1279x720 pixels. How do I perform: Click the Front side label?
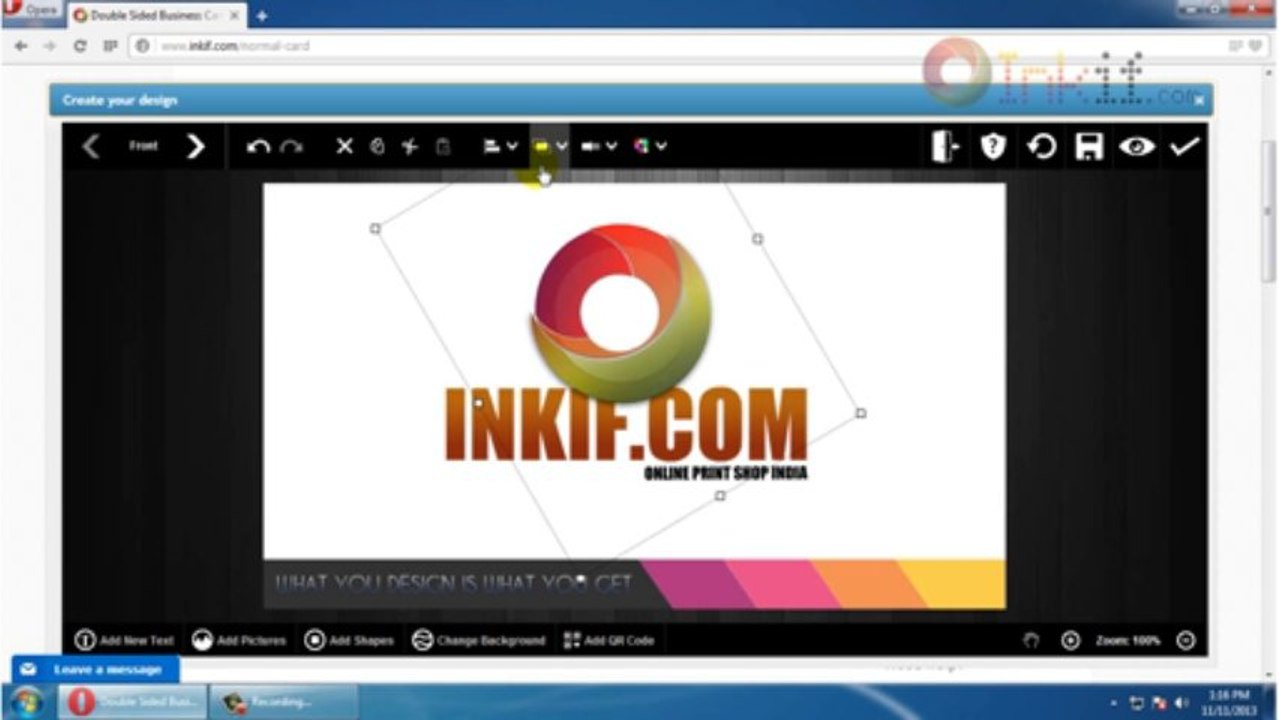point(143,146)
